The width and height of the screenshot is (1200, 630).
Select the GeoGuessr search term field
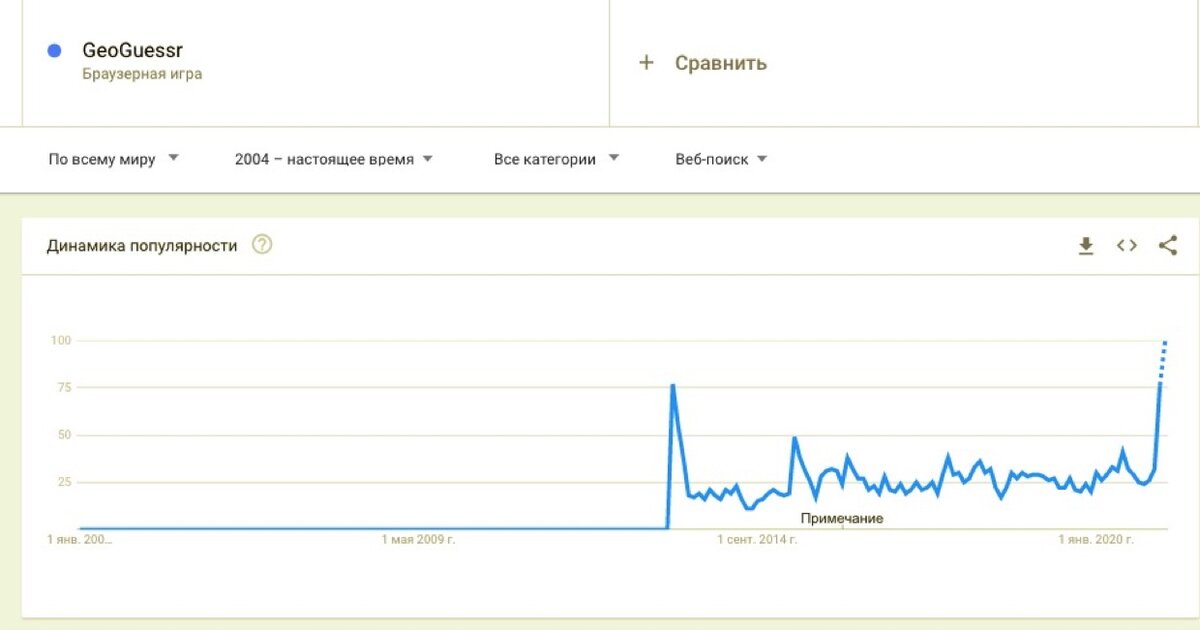[316, 62]
